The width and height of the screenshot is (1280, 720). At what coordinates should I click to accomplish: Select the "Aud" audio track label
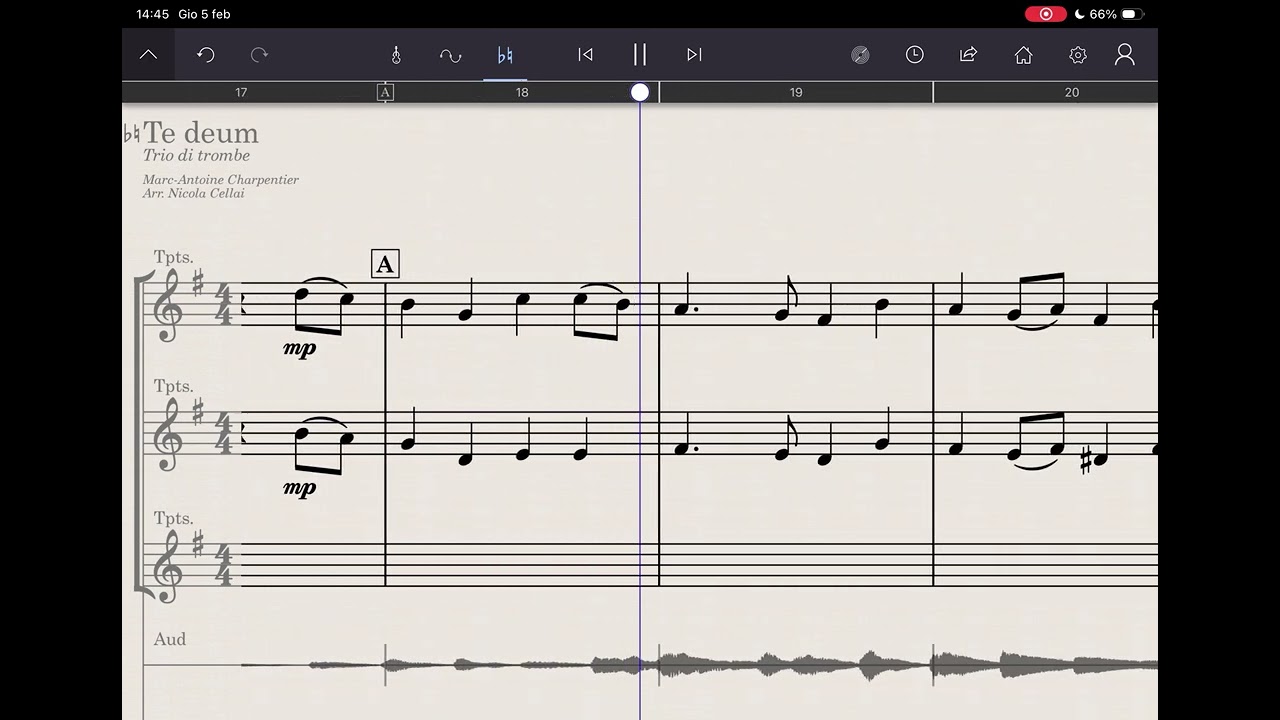tap(170, 639)
